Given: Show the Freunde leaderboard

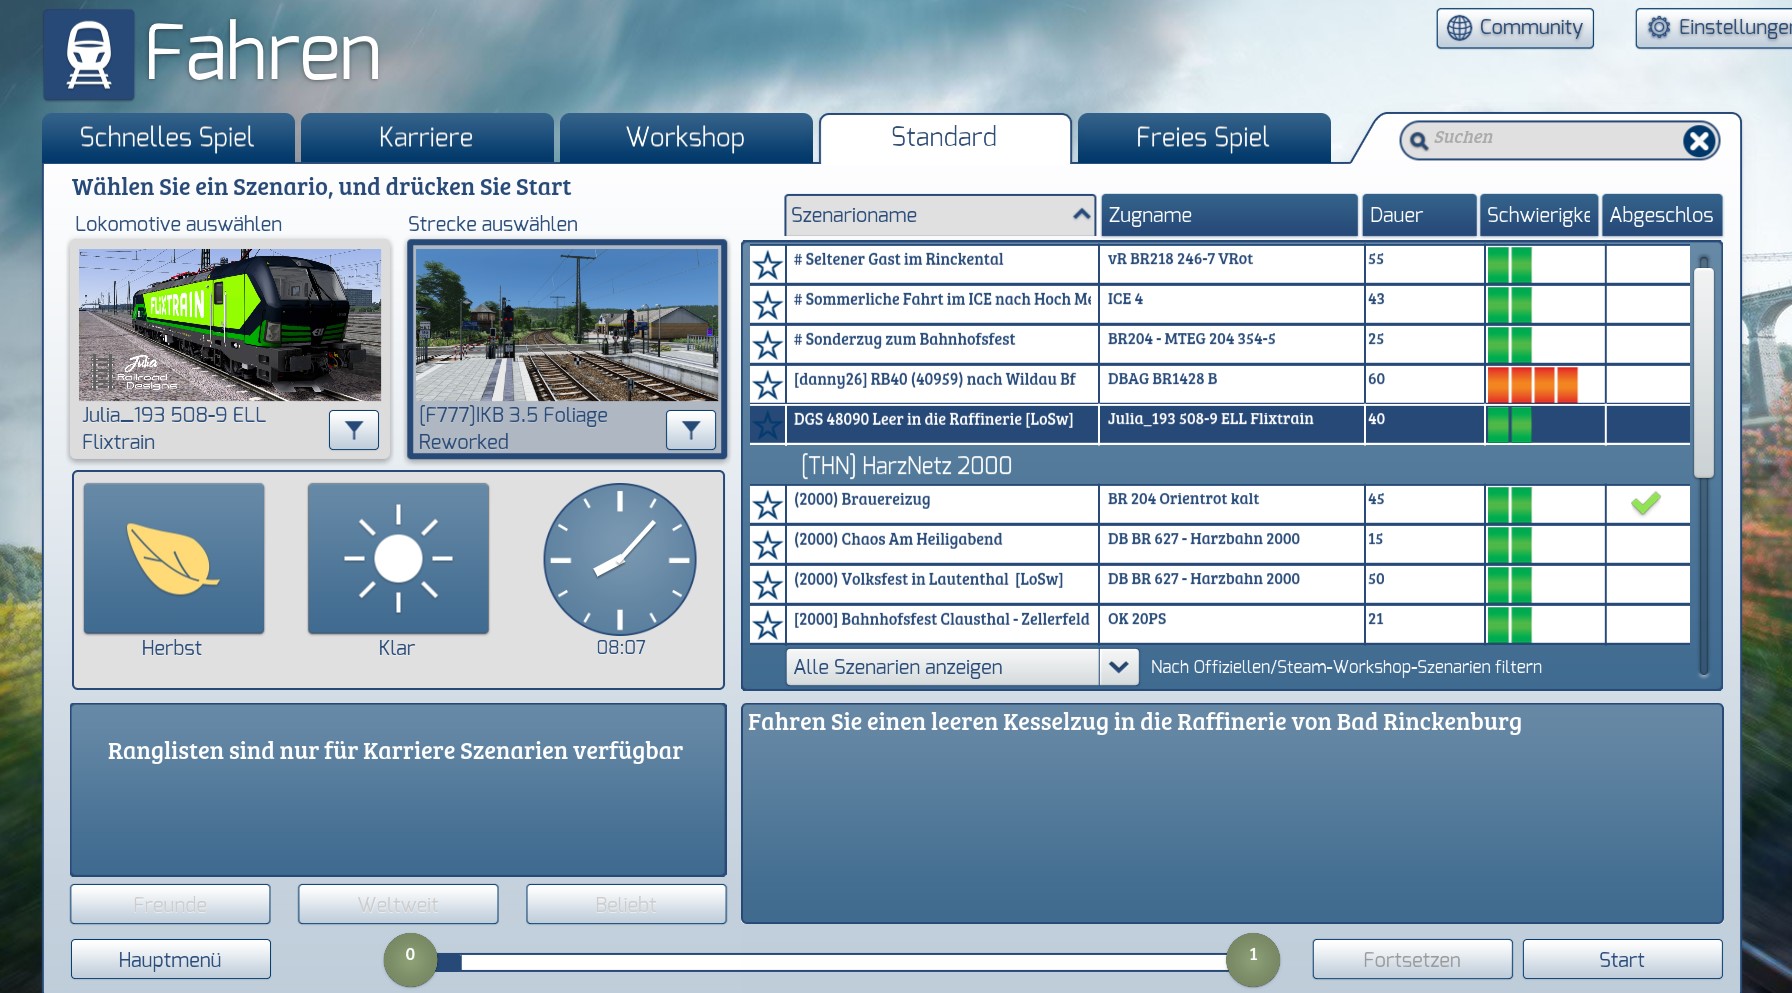Looking at the screenshot, I should (170, 905).
